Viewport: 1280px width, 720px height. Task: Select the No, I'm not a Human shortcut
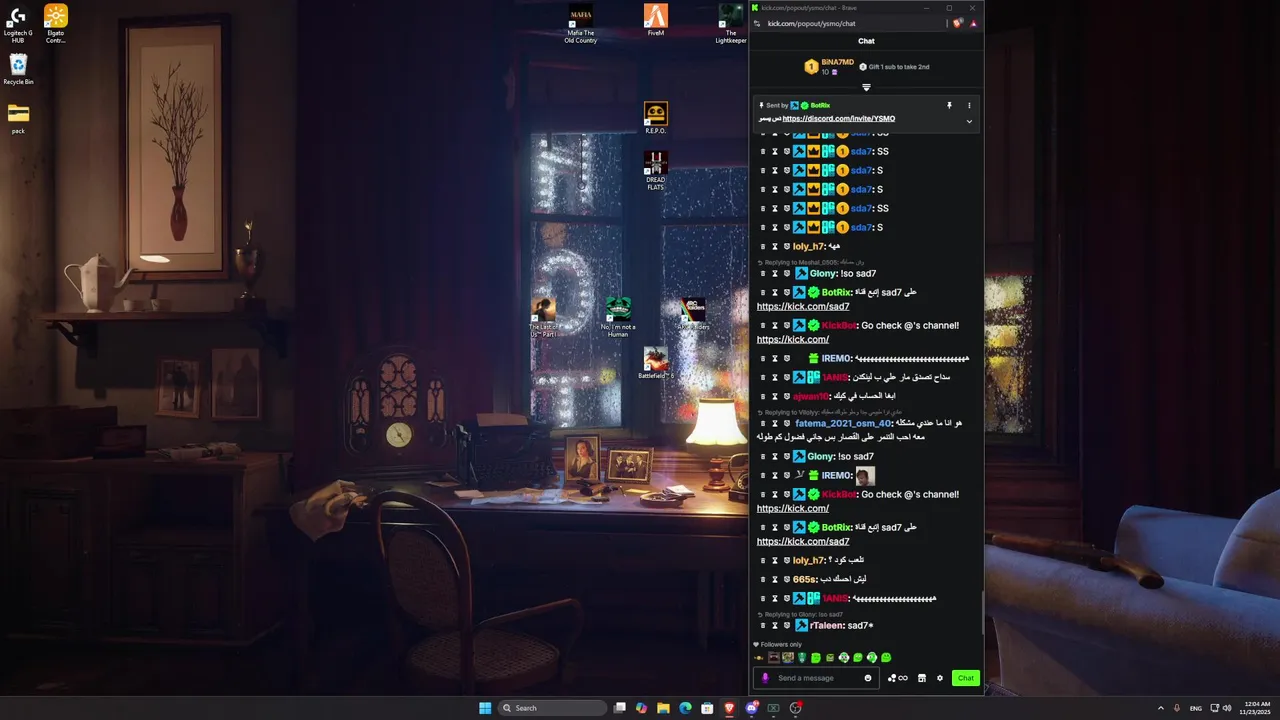[x=618, y=318]
